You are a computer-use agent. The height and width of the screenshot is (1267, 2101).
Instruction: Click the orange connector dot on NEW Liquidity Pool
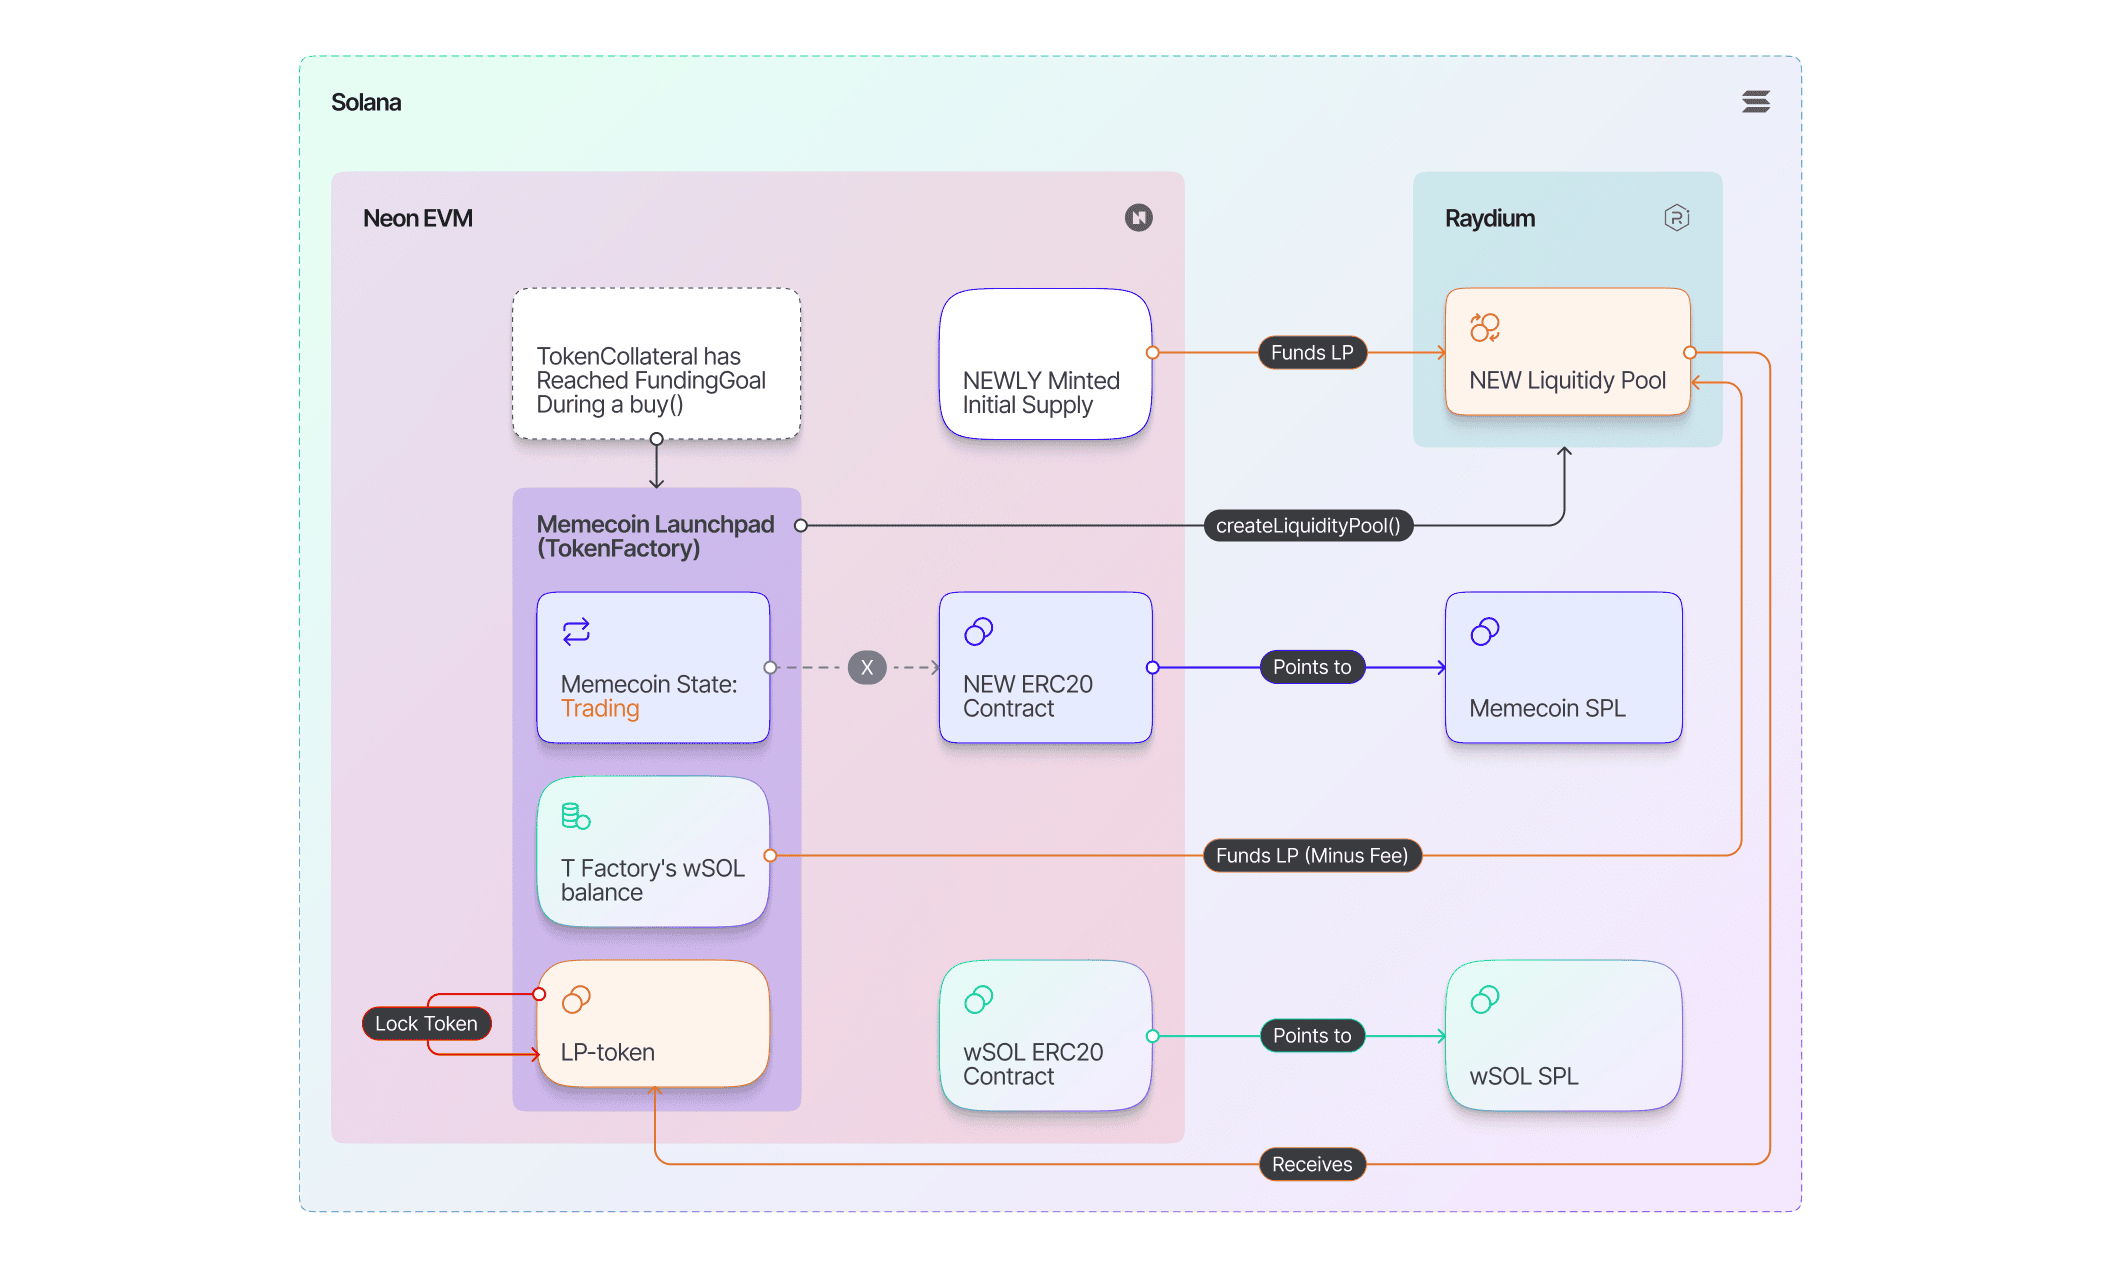pos(1690,352)
